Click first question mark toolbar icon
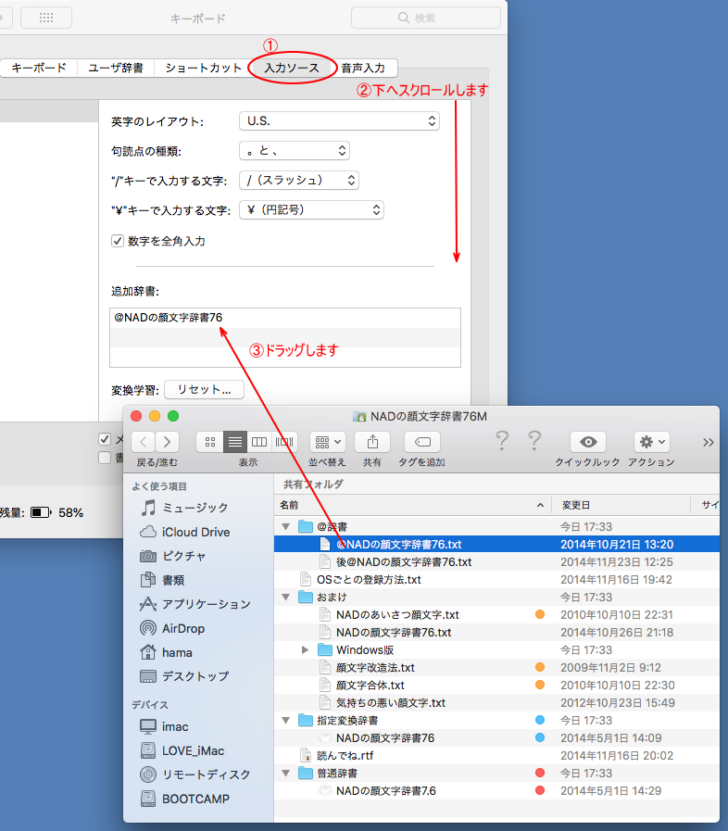 pos(502,441)
